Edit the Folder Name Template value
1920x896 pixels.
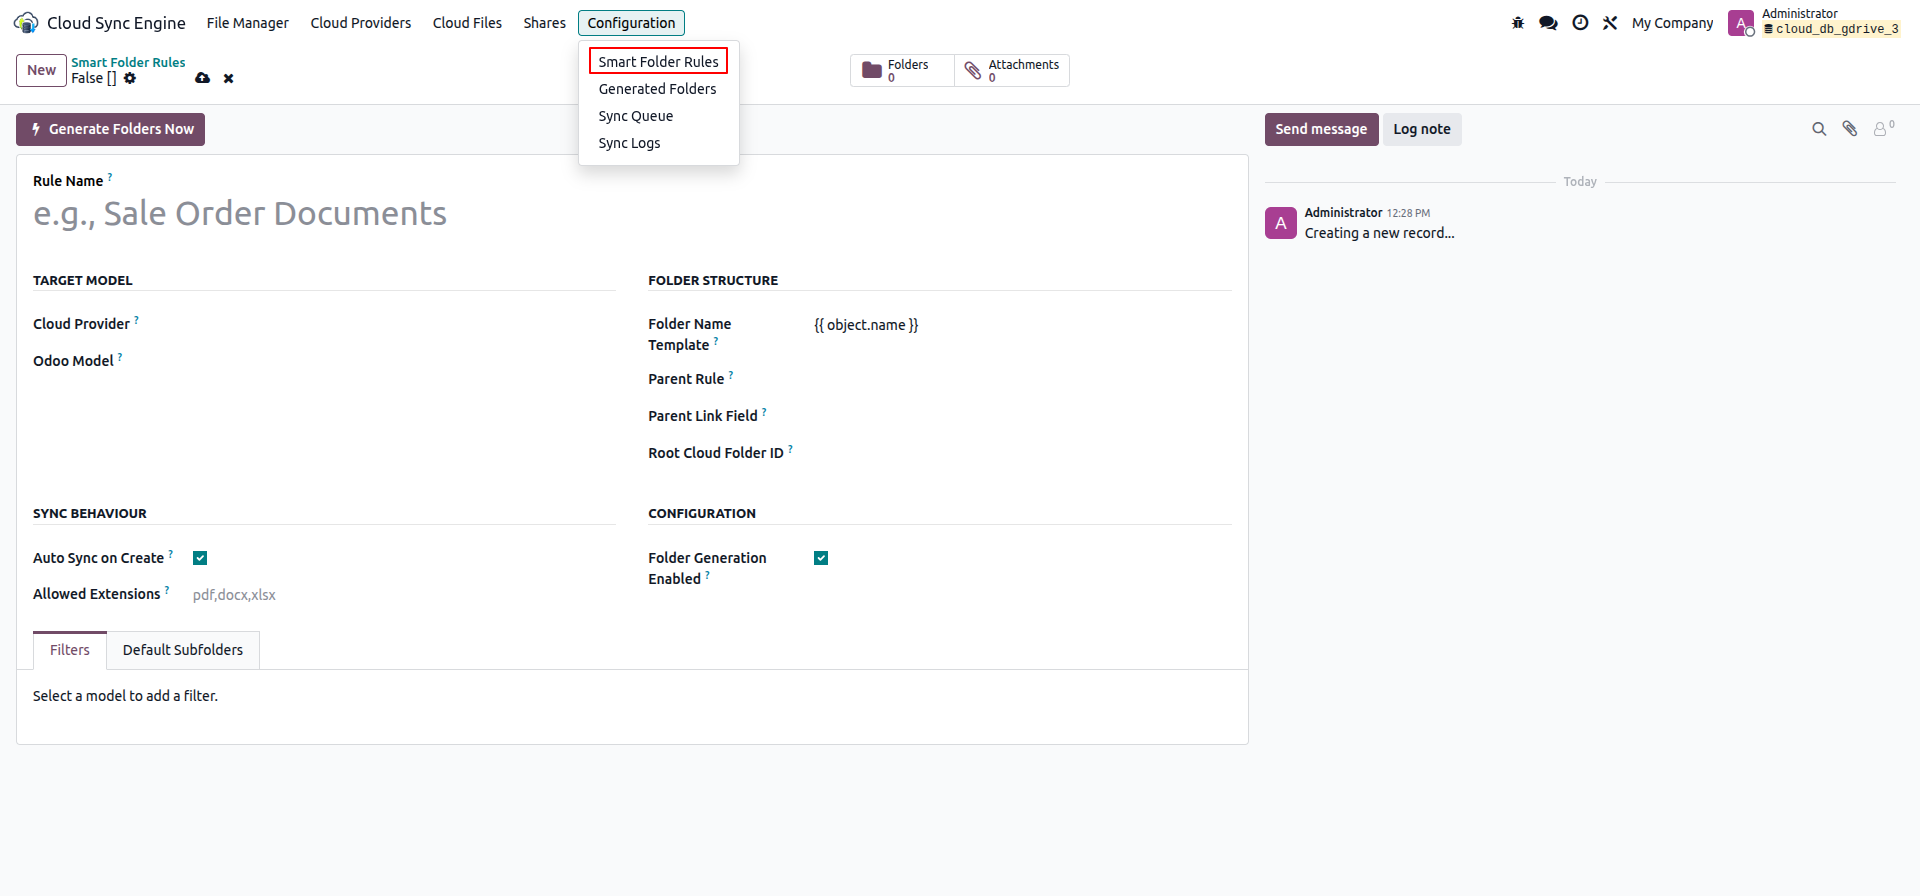click(1022, 325)
